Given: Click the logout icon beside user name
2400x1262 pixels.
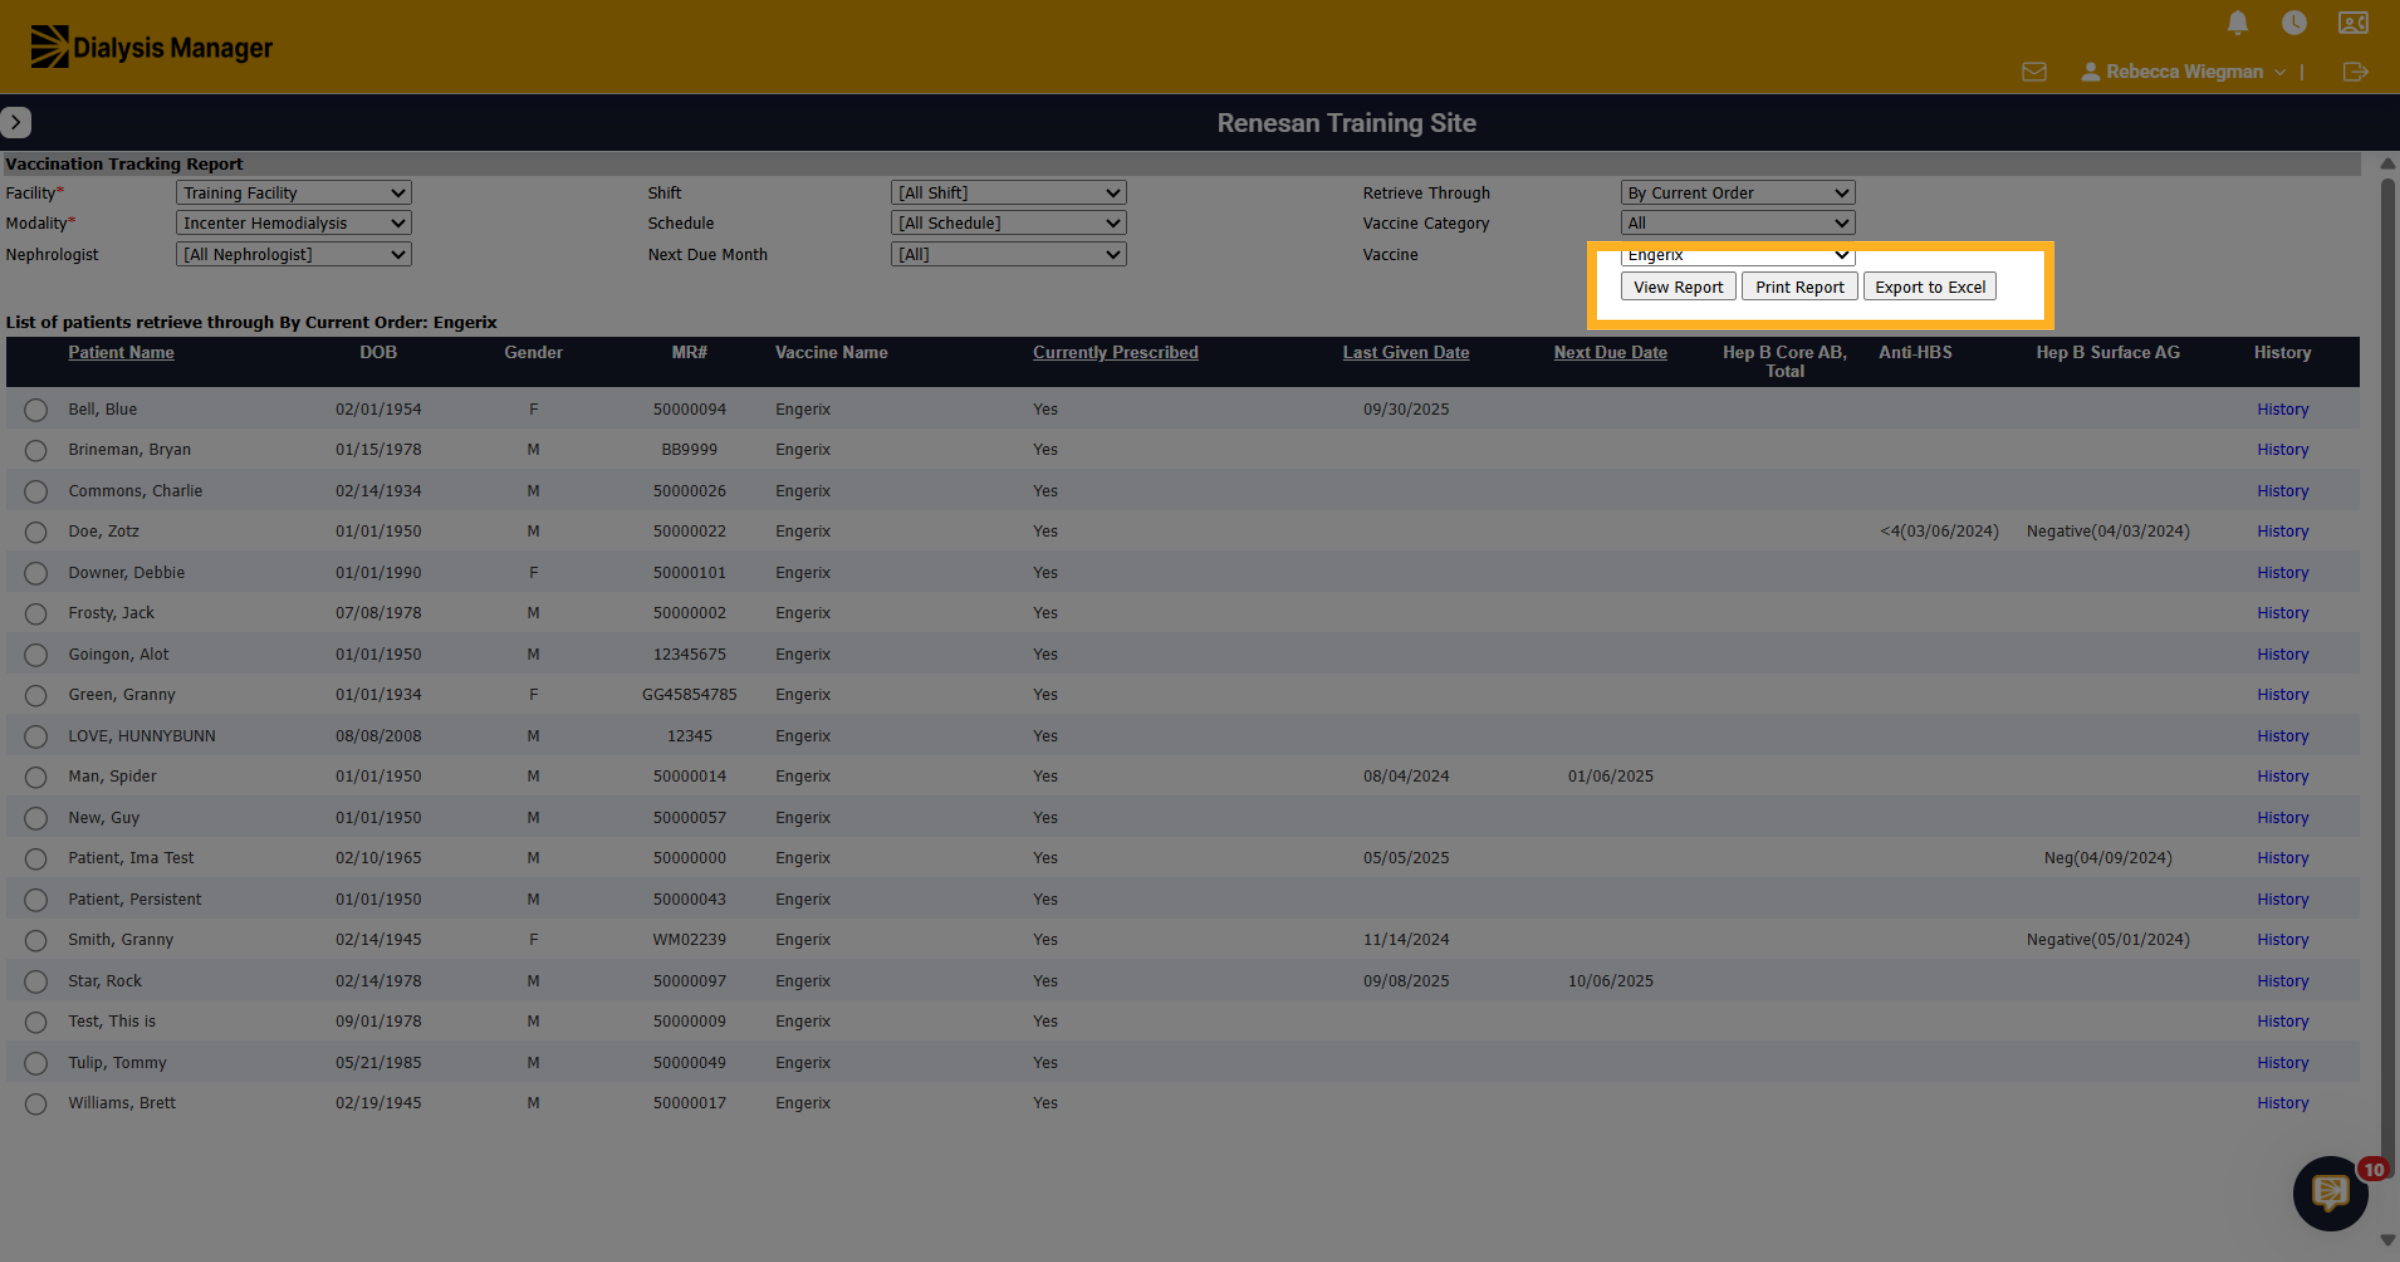Looking at the screenshot, I should tap(2355, 72).
